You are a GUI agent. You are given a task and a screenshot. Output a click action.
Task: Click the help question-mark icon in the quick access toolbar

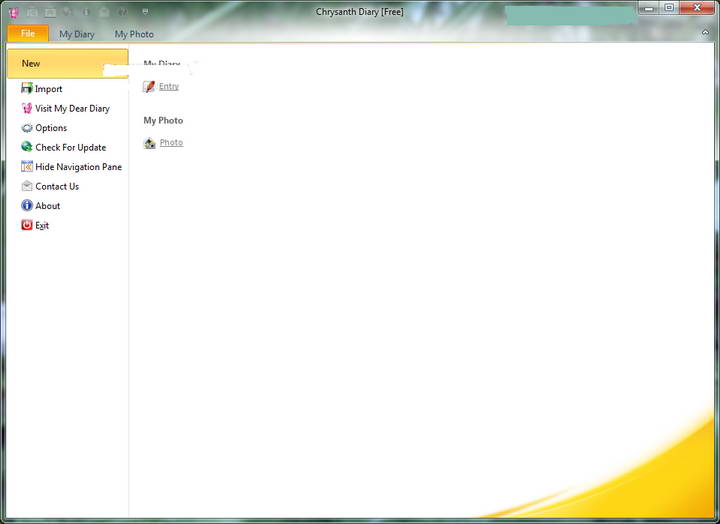click(x=123, y=12)
